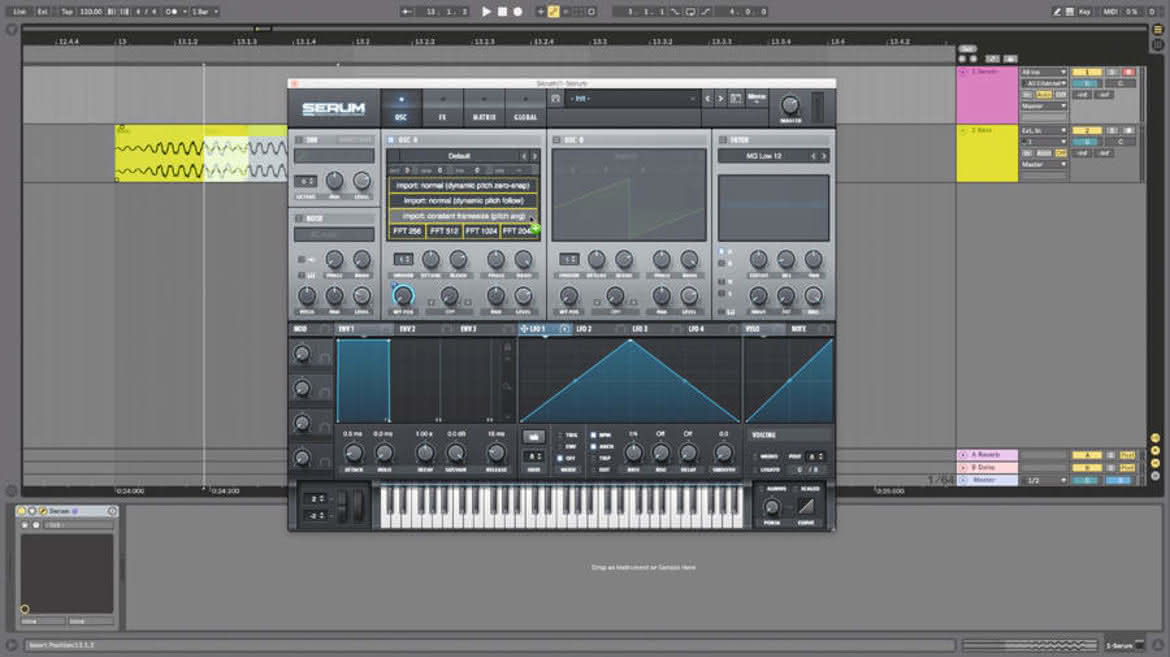Toggle LFO BPM sync checkbox
The height and width of the screenshot is (657, 1170).
coord(593,435)
